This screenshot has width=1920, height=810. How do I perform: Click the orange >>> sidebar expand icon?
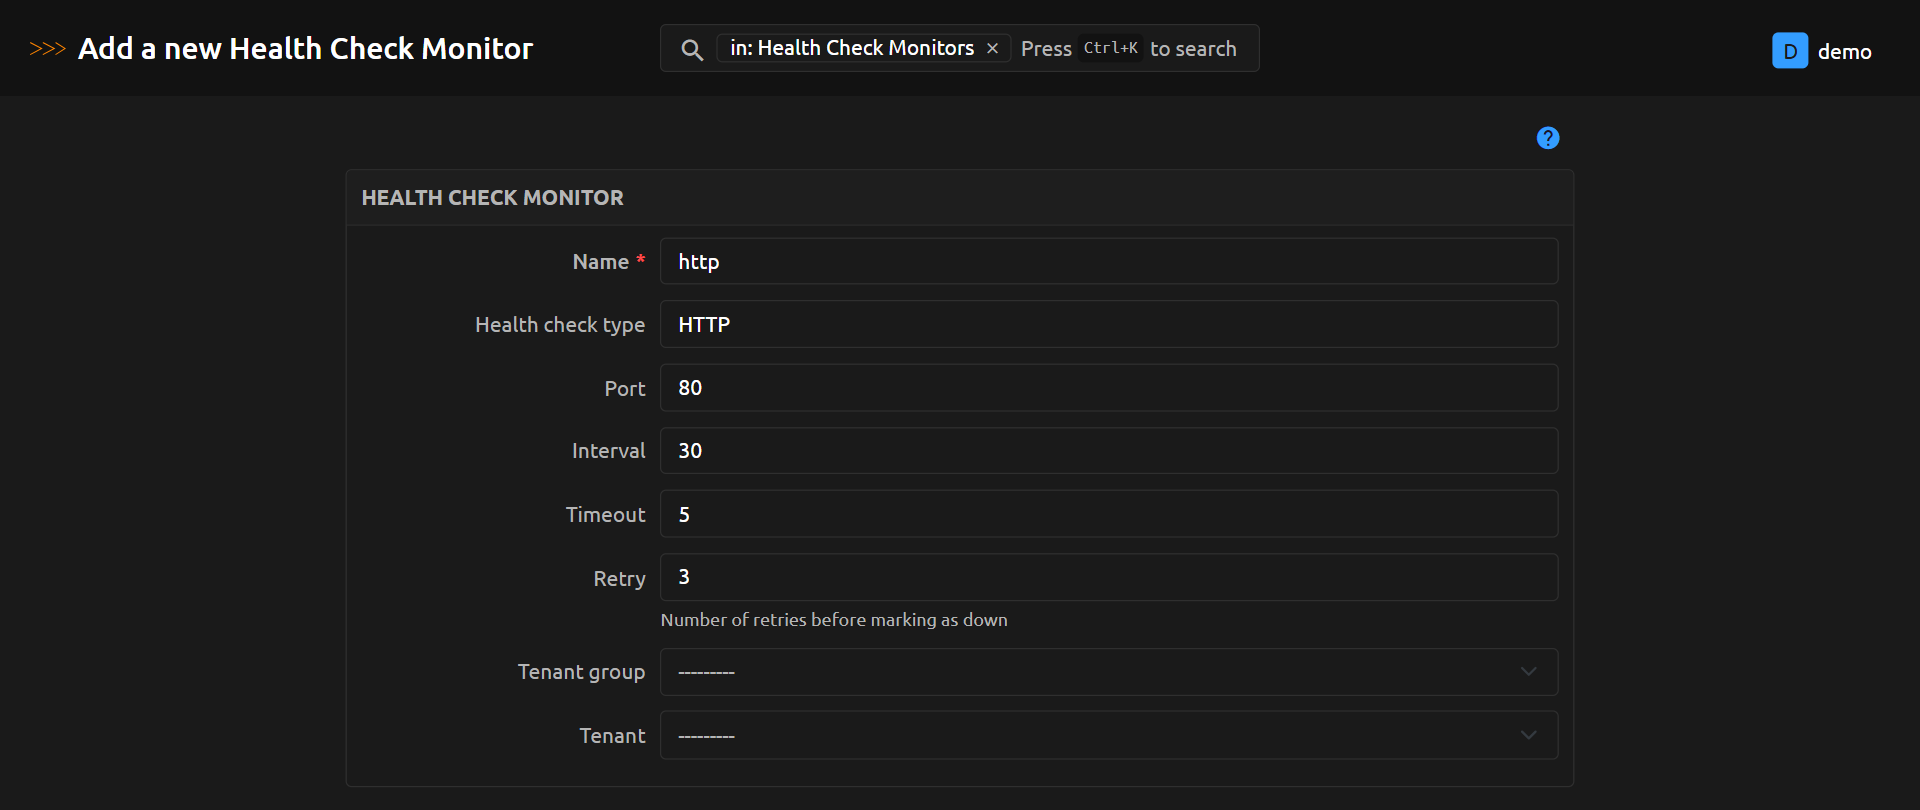47,49
